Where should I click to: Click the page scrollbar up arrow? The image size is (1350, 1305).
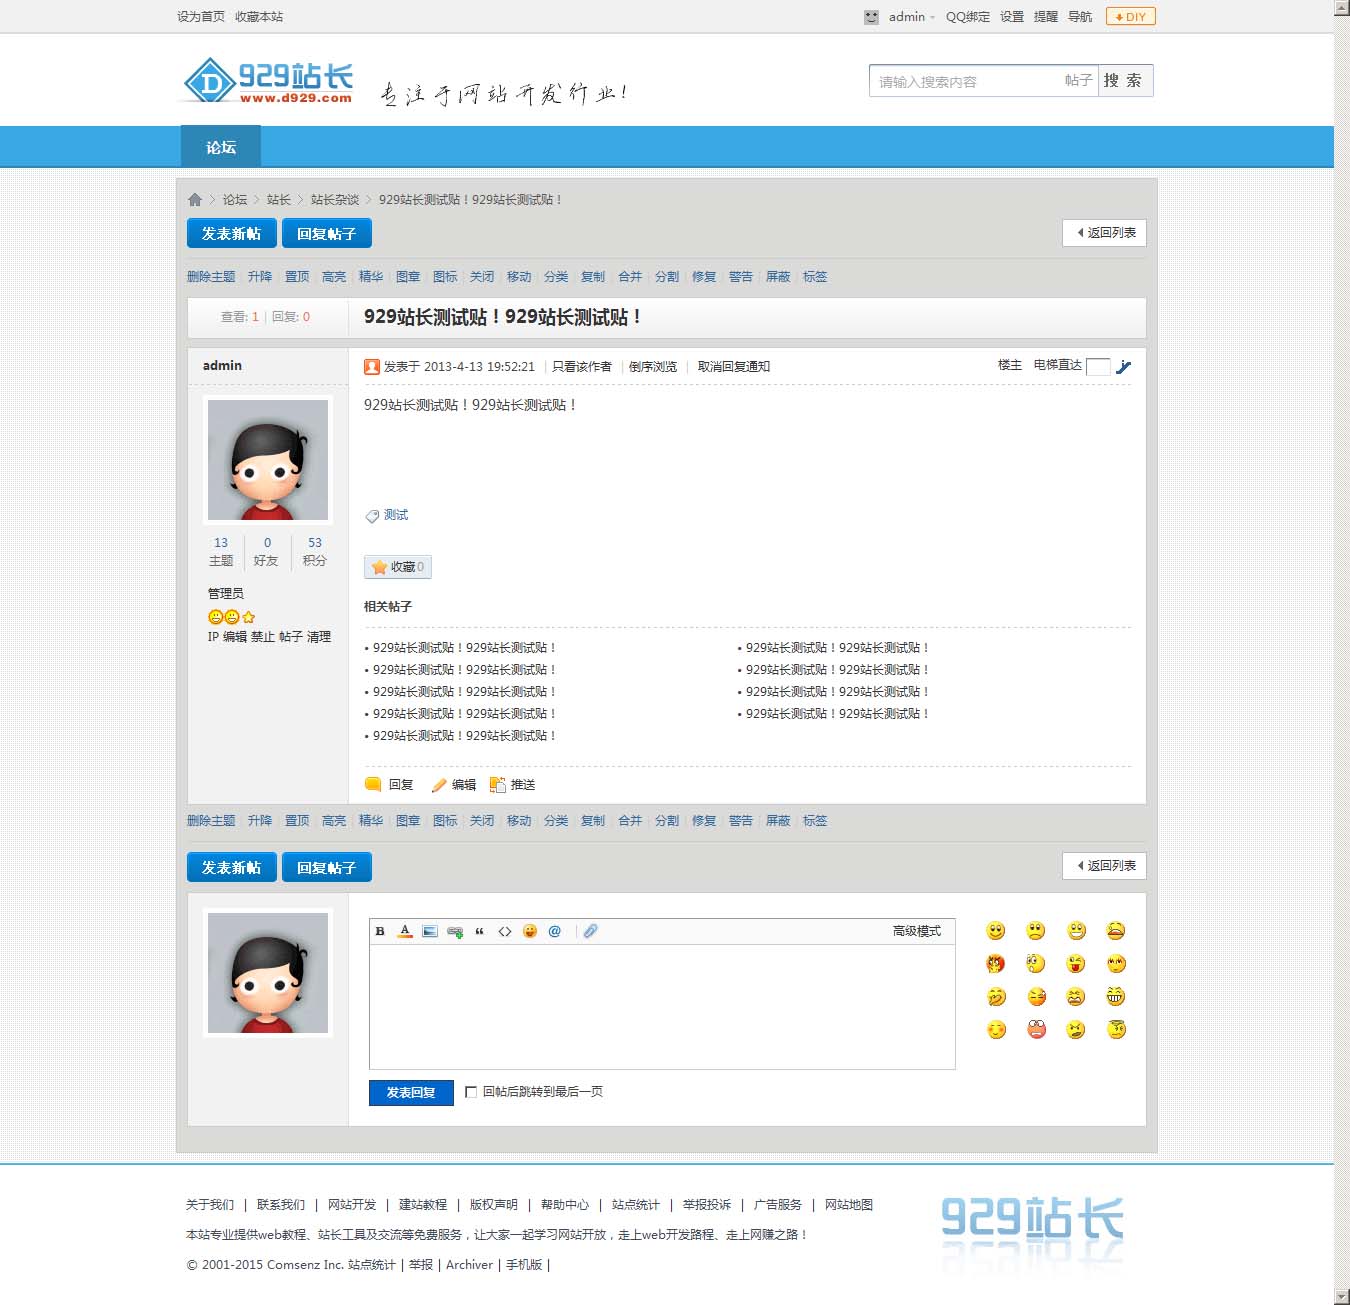click(x=1342, y=8)
